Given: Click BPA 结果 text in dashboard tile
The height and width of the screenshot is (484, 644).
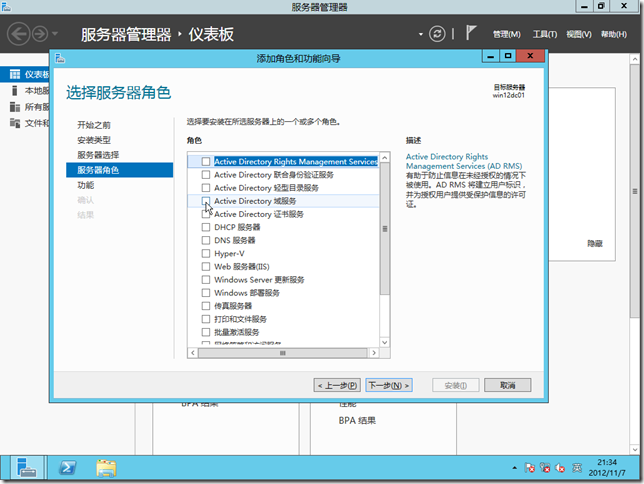Looking at the screenshot, I should point(357,420).
